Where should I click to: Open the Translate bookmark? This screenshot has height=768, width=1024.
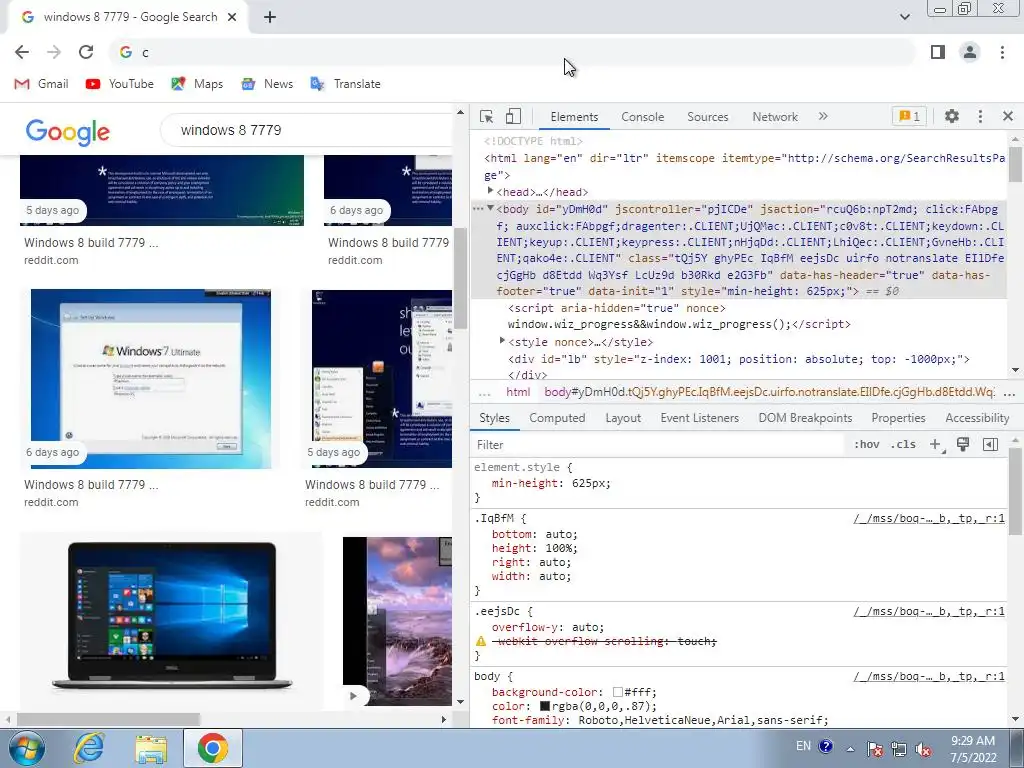345,84
